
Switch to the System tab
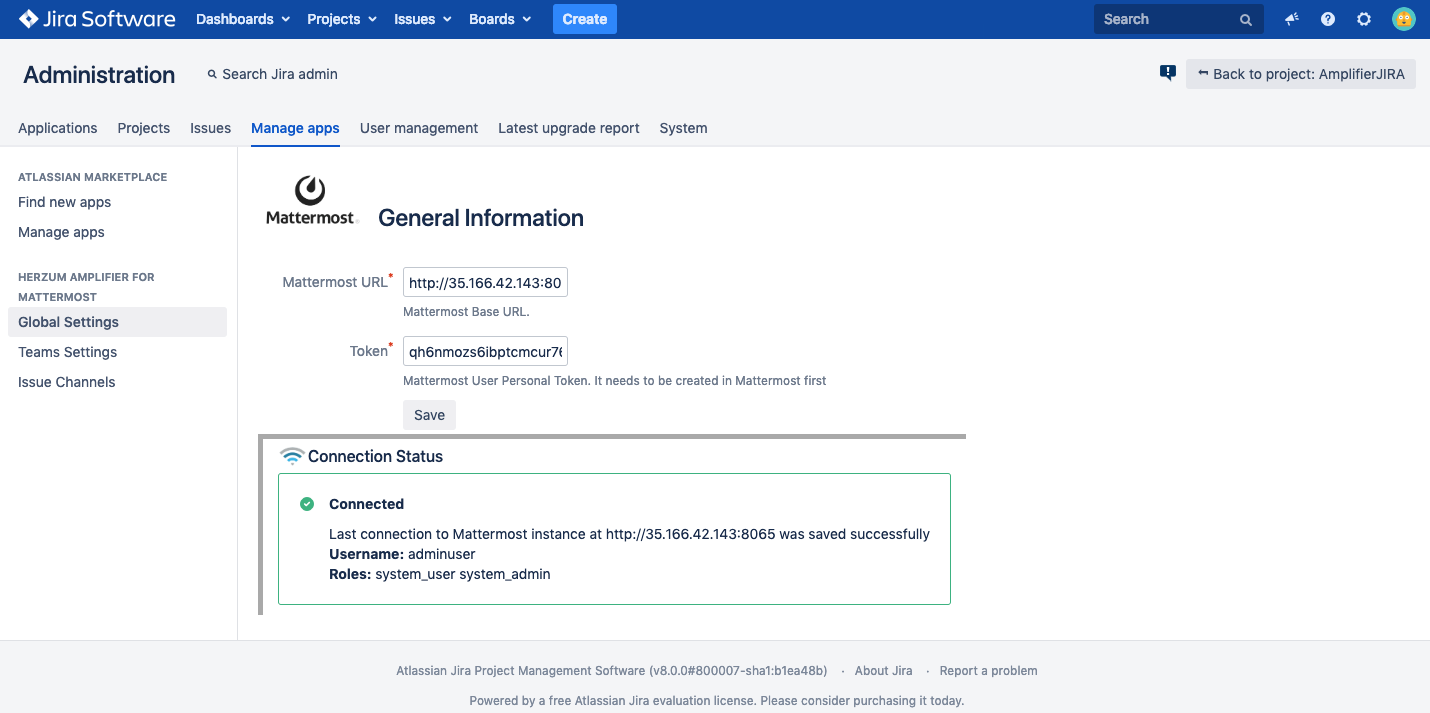coord(683,128)
